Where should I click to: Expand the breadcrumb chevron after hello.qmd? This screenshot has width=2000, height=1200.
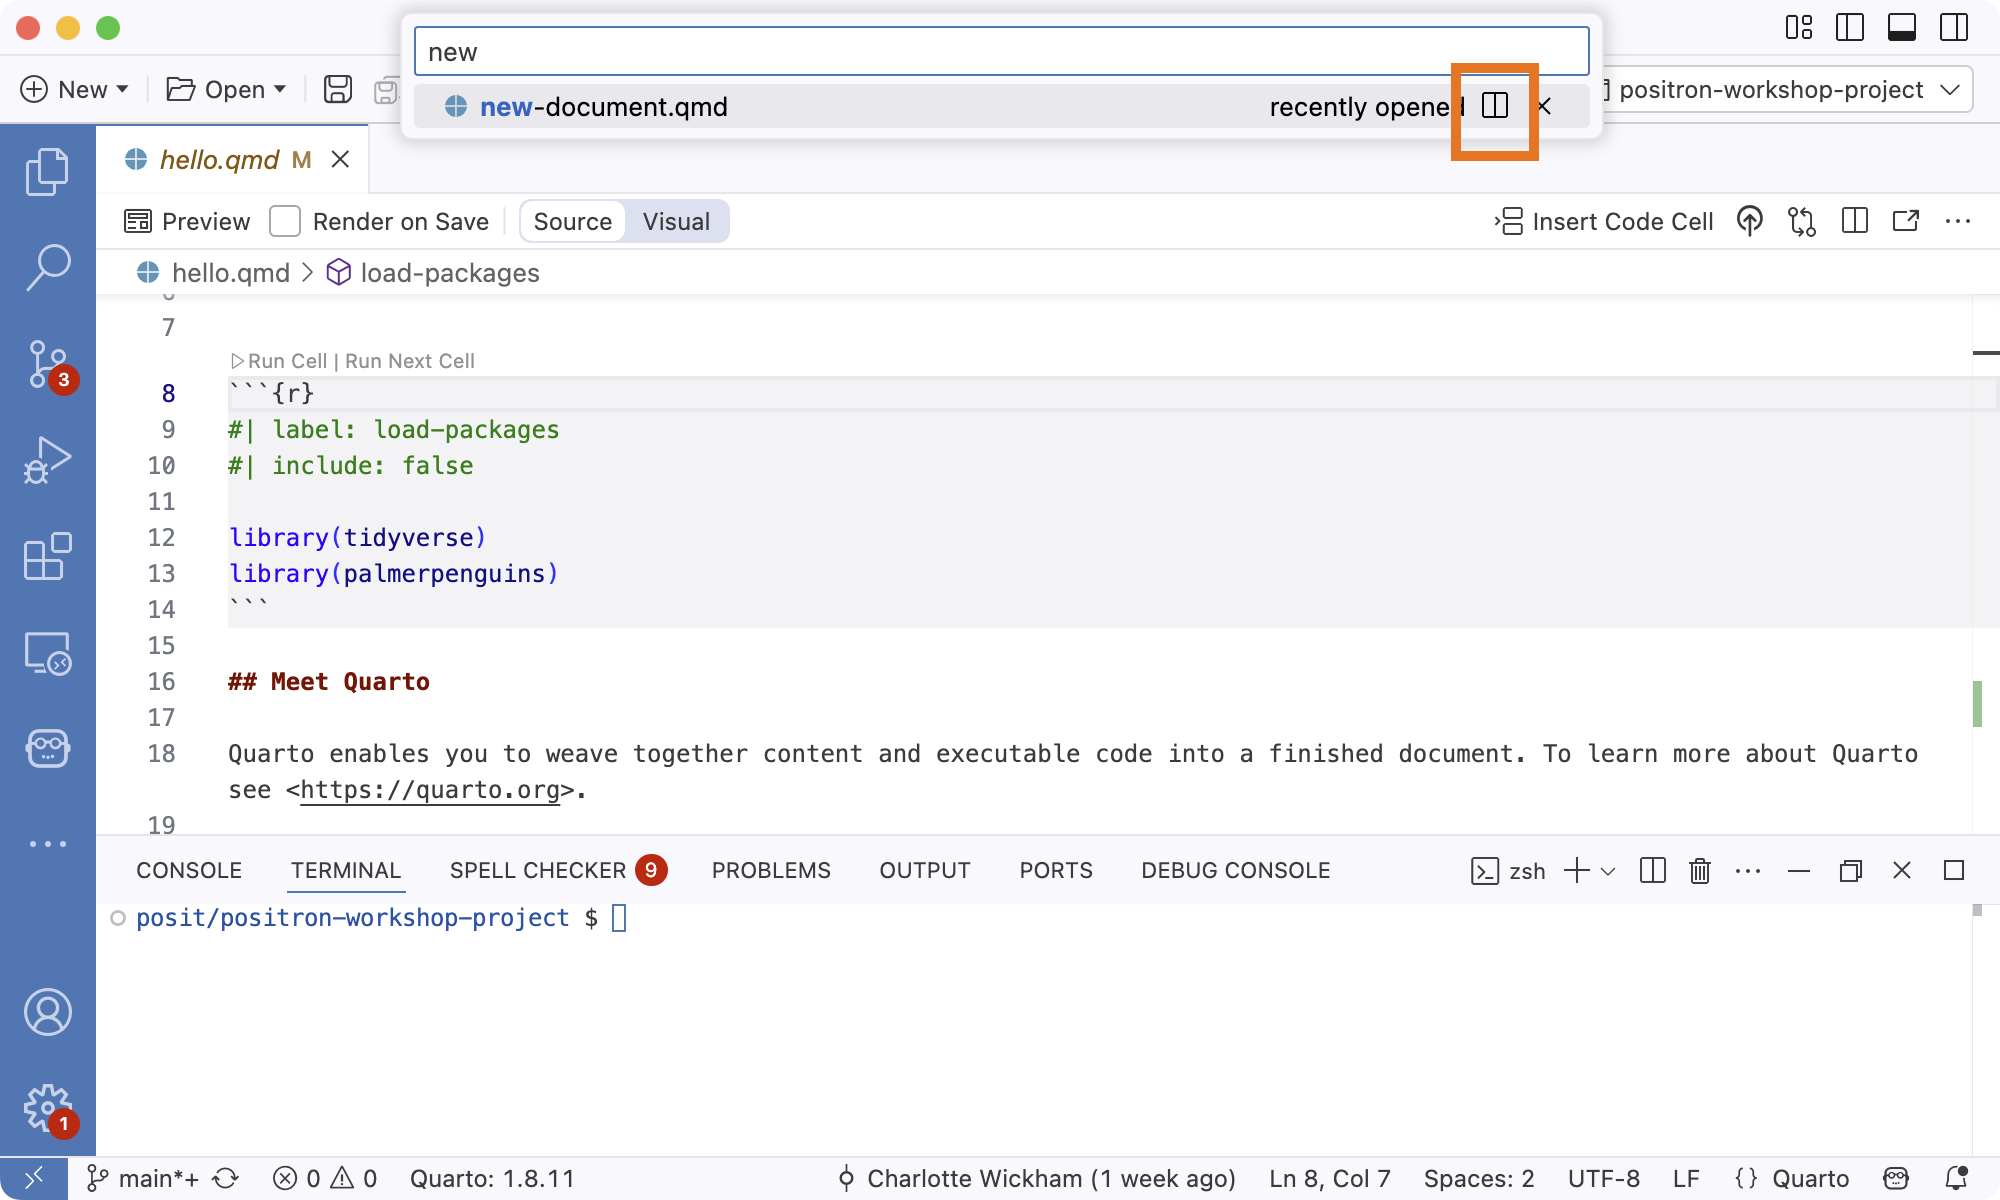click(308, 272)
